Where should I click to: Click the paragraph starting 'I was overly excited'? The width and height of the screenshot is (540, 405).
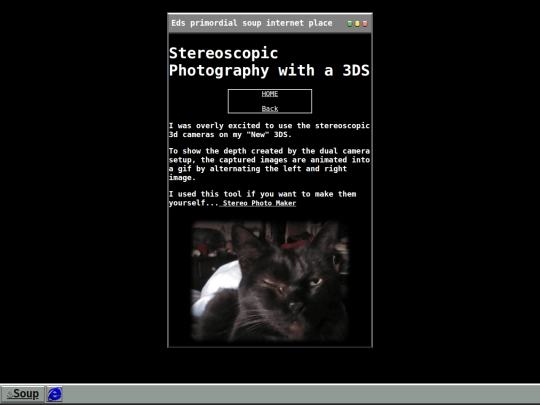[x=269, y=130]
